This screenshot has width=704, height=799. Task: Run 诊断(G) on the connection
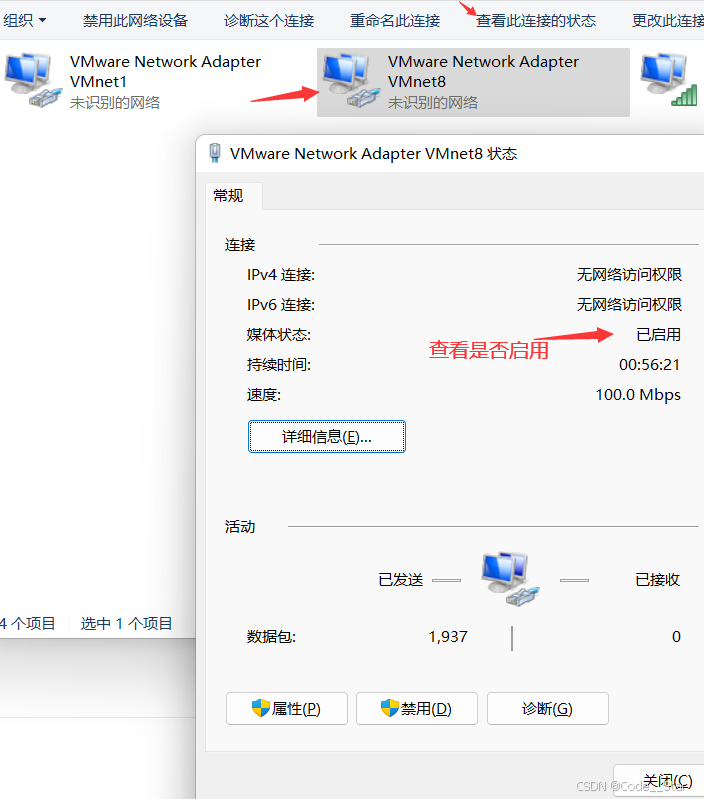(x=548, y=708)
